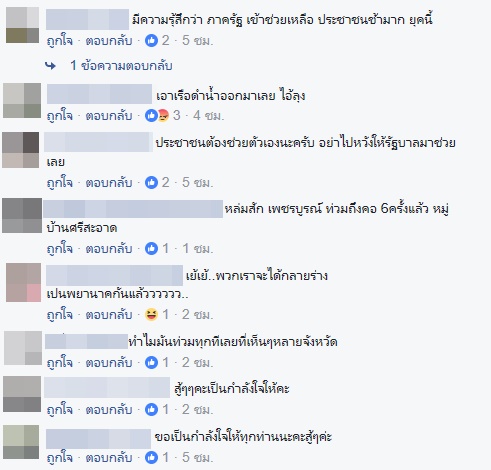Click haha reaction icon on พญานาค comment
491x470 pixels.
click(x=151, y=314)
